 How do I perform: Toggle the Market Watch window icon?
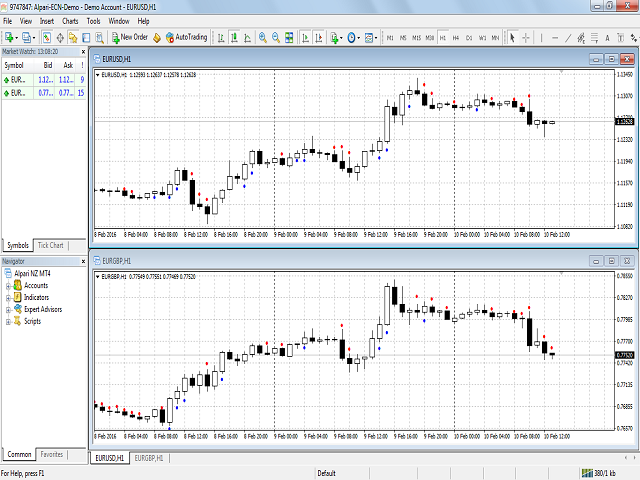[47, 38]
